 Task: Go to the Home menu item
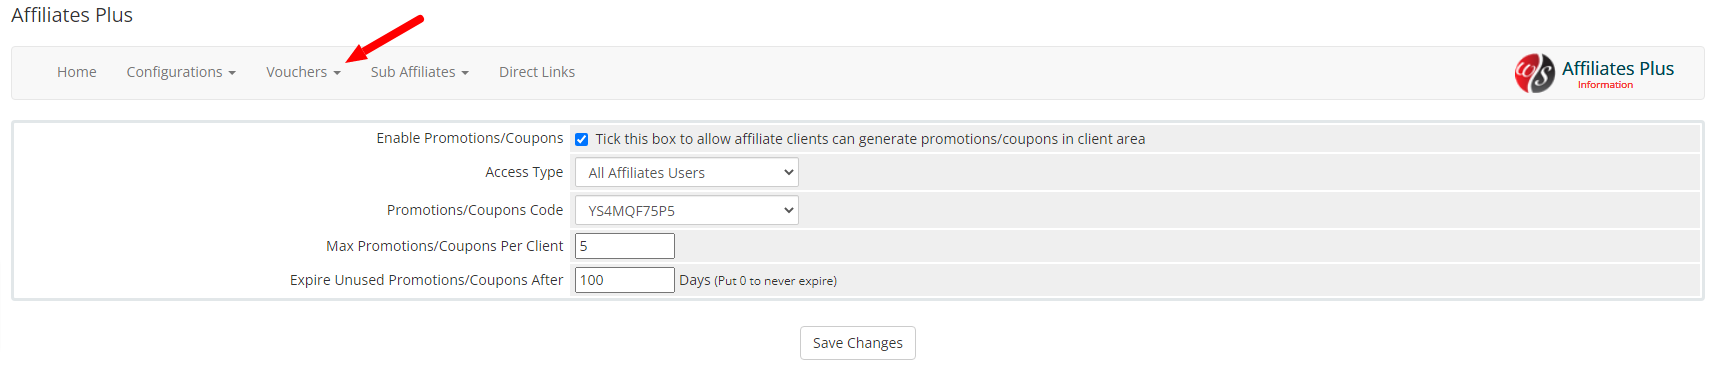[77, 72]
